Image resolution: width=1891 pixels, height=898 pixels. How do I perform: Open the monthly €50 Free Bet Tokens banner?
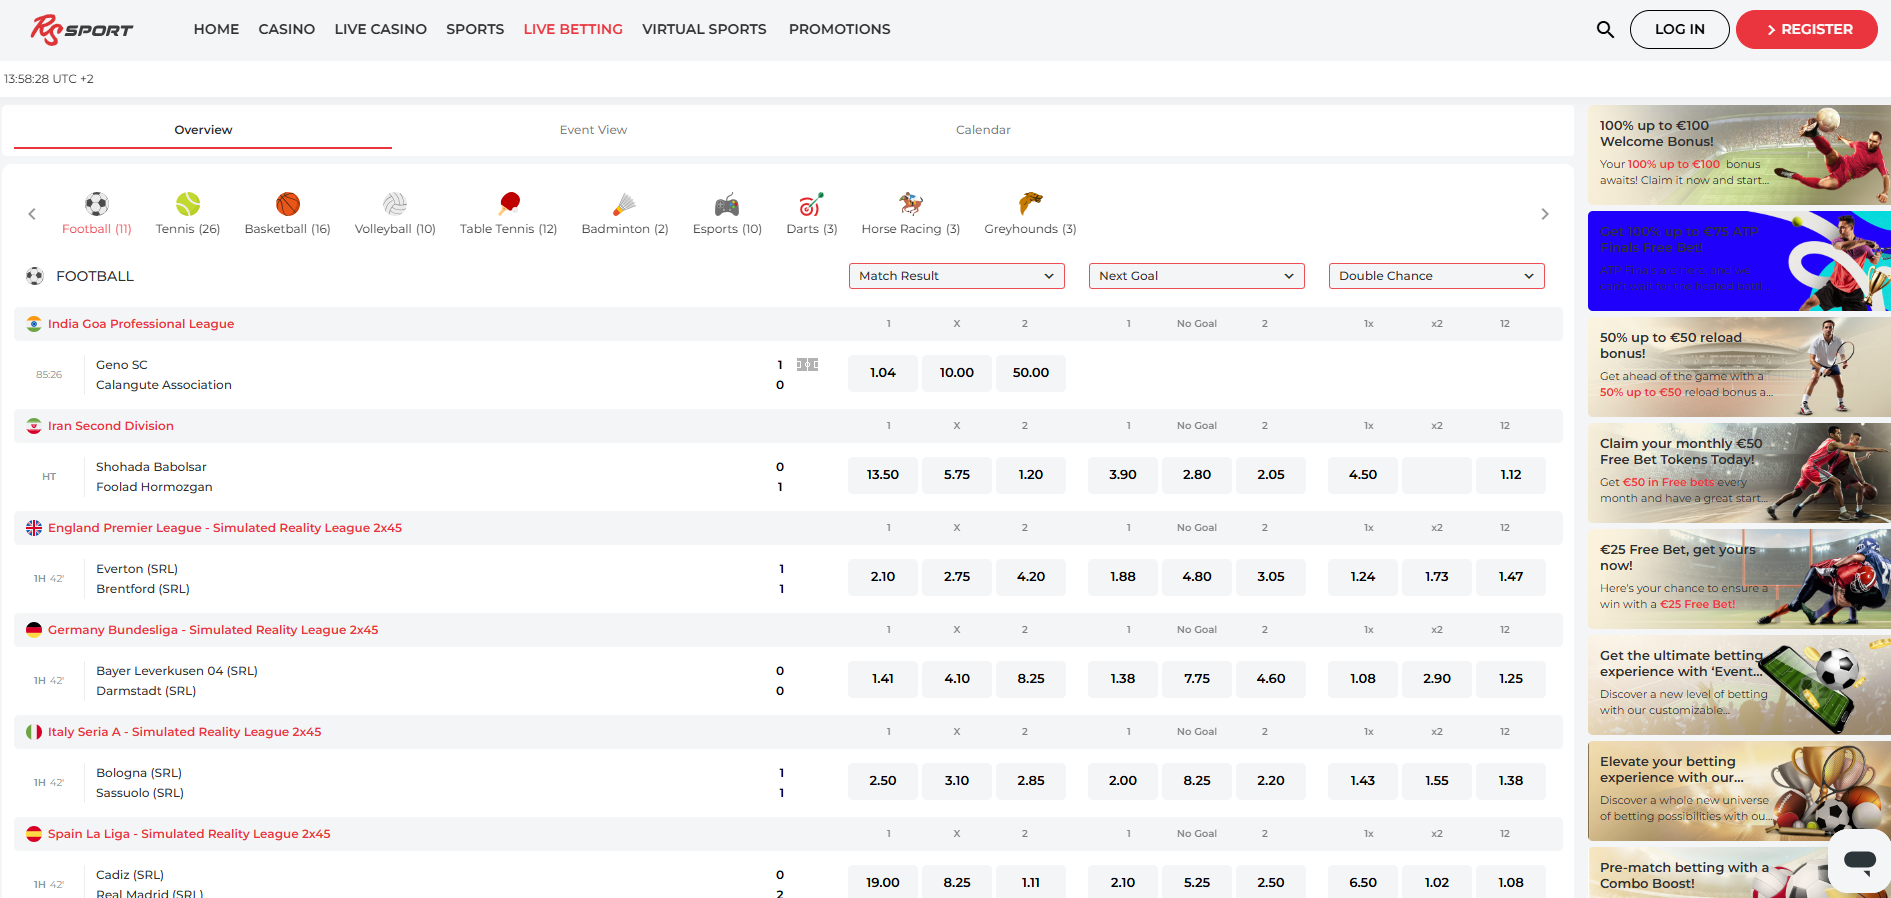(1739, 473)
